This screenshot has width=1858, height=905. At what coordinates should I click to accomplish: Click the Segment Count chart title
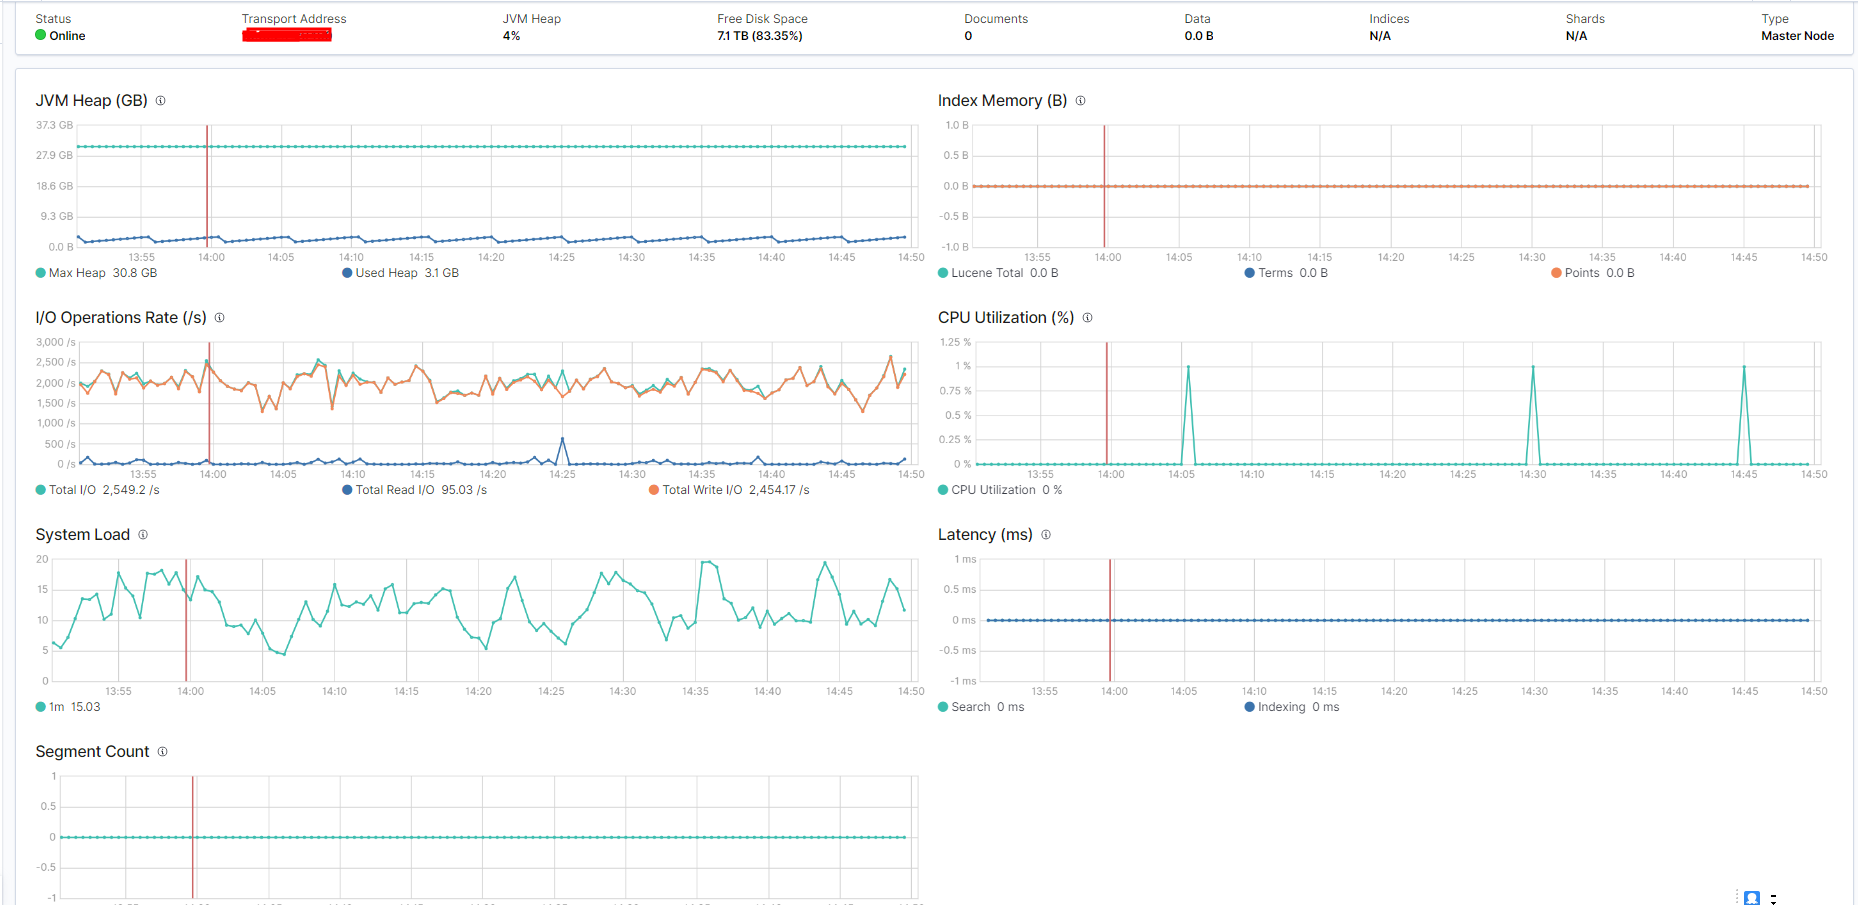pos(92,752)
